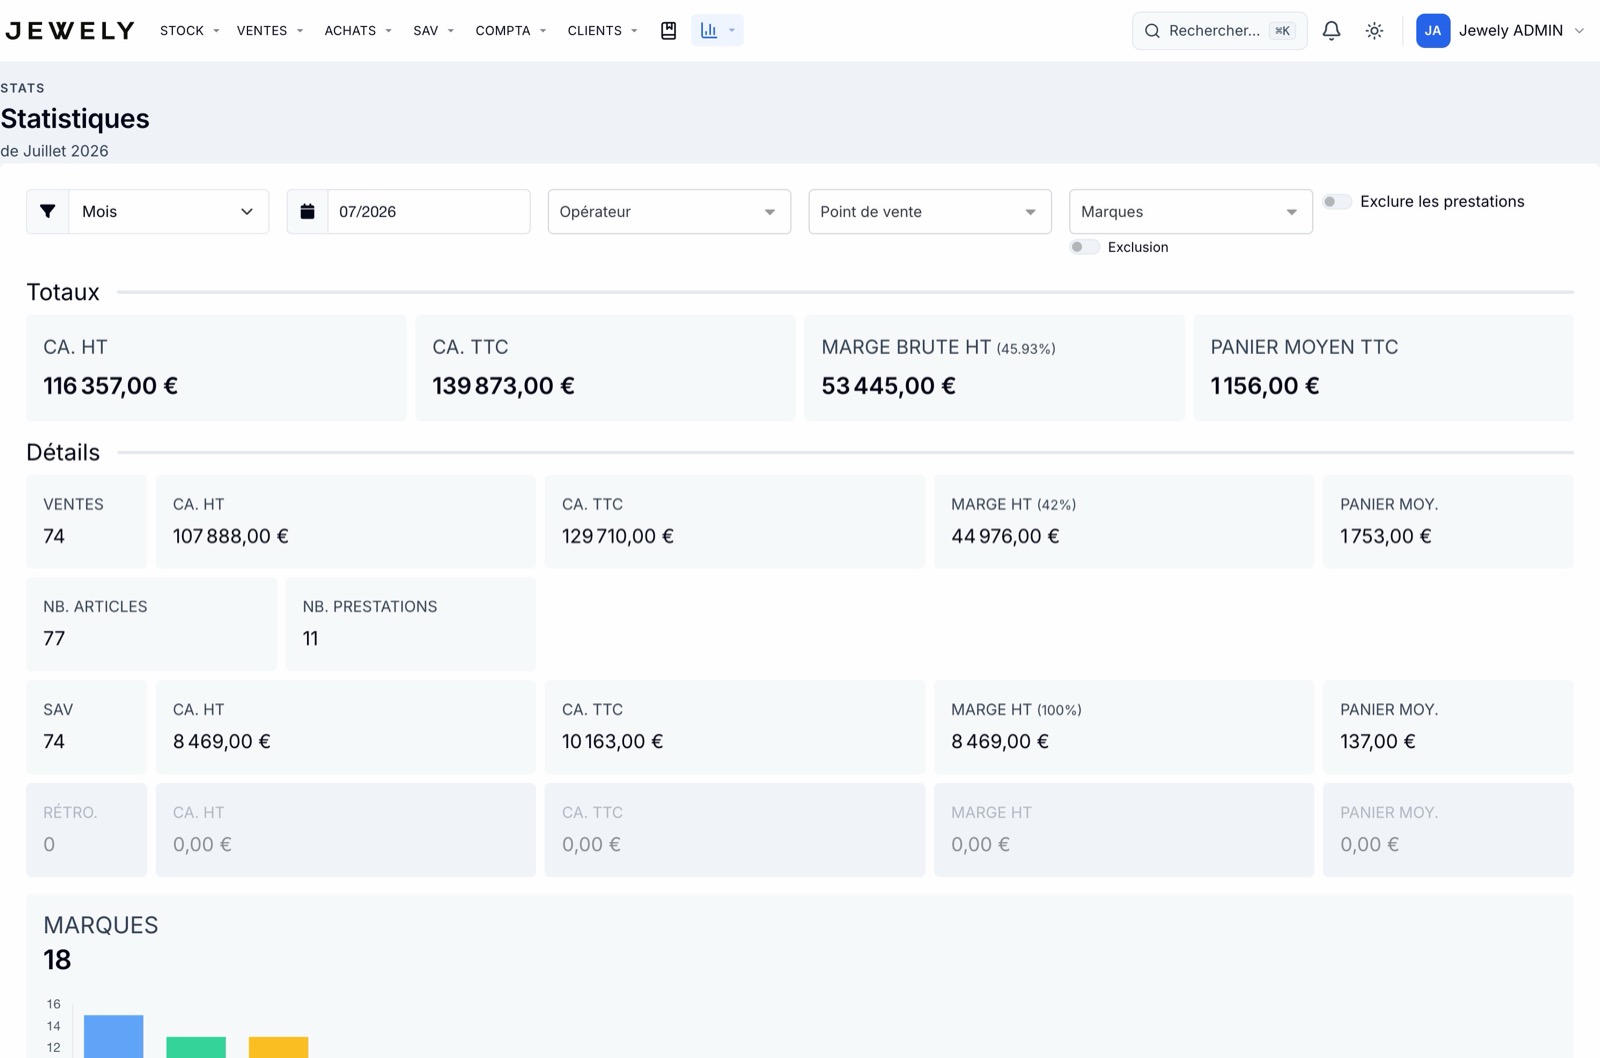Image resolution: width=1600 pixels, height=1058 pixels.
Task: Click VENTES CA. HT 107 888,00 €
Action: pos(230,536)
